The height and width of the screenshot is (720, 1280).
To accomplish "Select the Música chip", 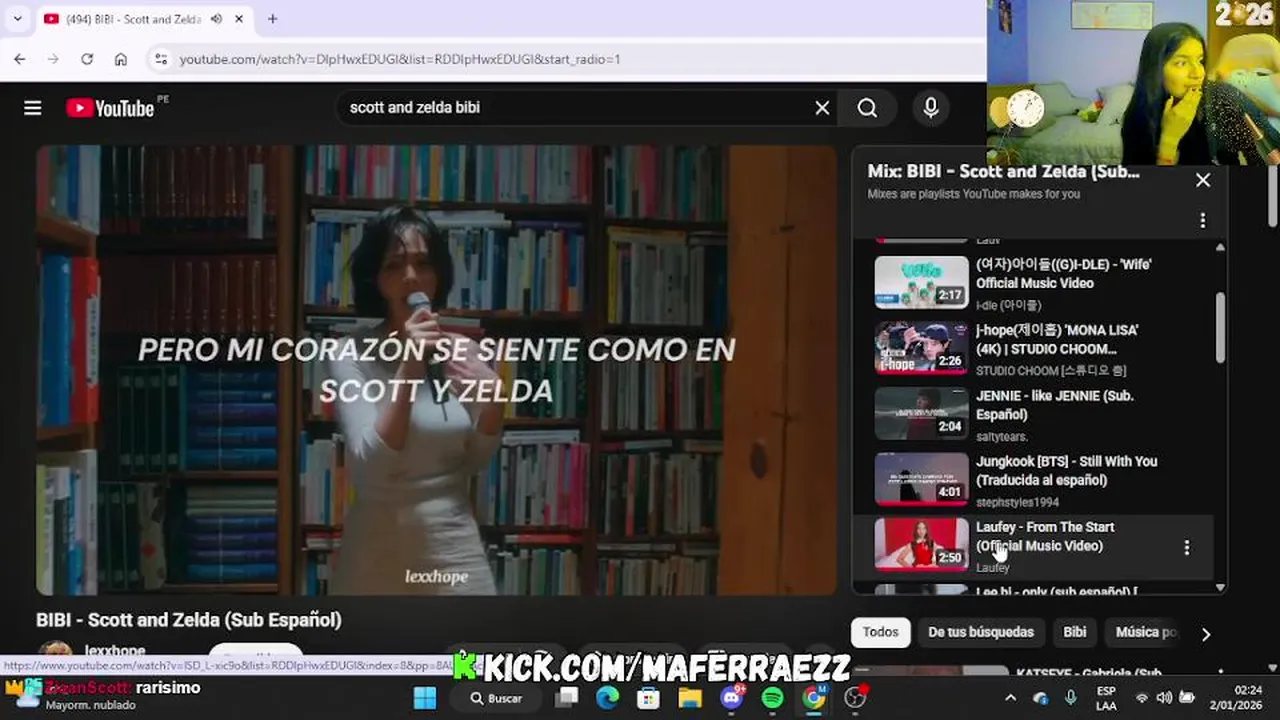I will click(x=1145, y=632).
